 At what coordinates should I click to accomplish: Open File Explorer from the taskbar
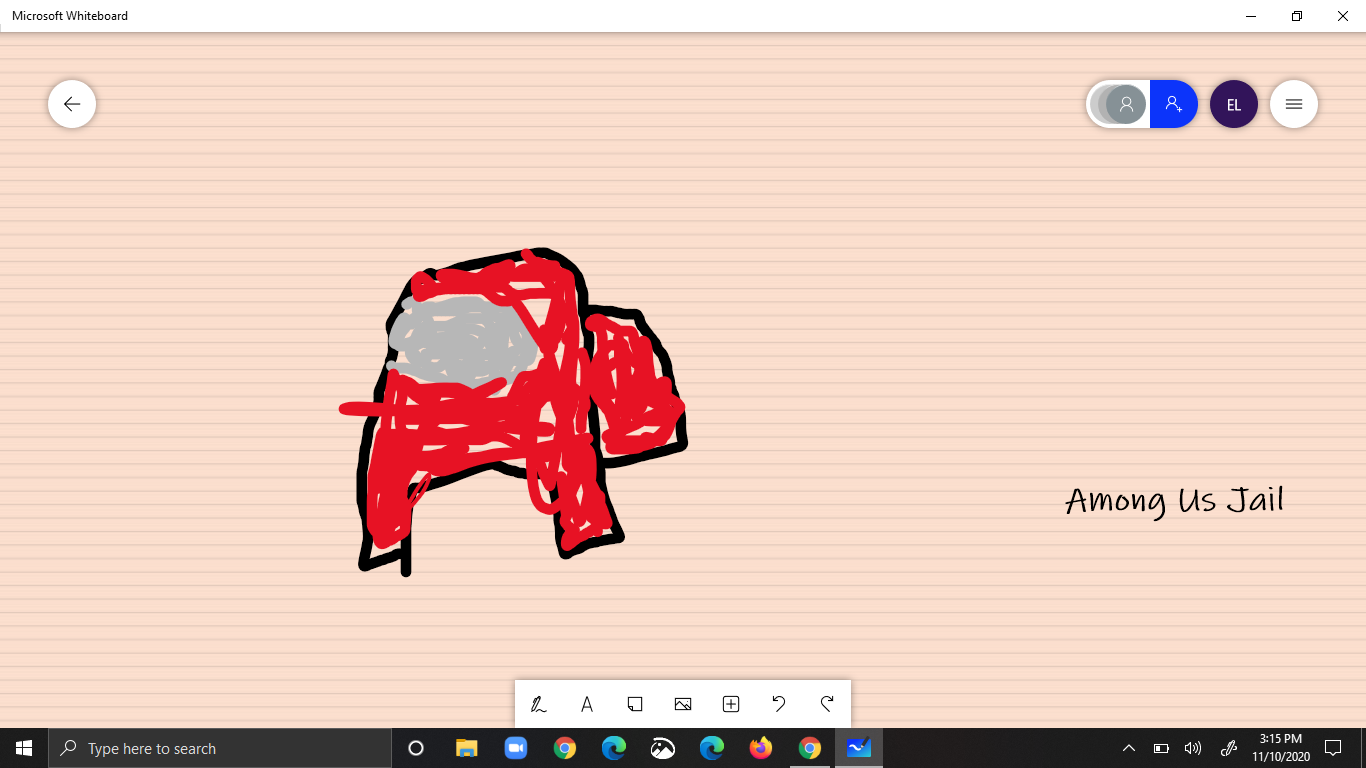click(x=467, y=748)
